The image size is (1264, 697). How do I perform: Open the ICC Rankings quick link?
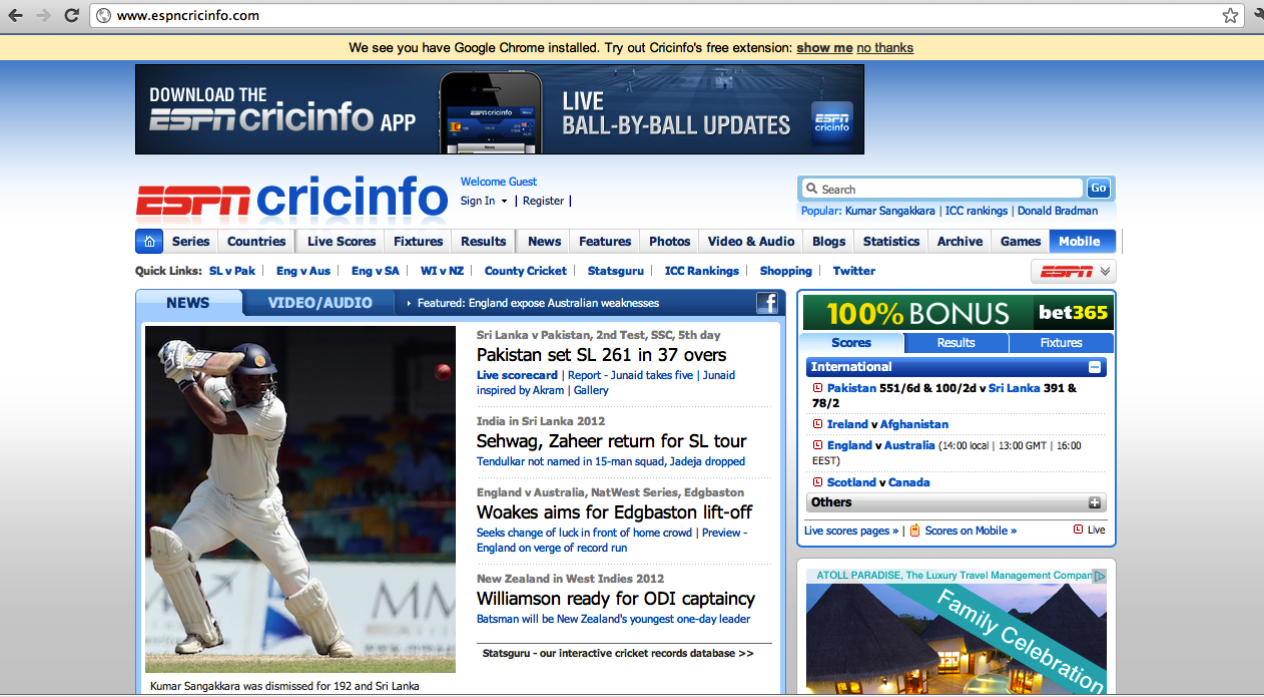pyautogui.click(x=702, y=271)
